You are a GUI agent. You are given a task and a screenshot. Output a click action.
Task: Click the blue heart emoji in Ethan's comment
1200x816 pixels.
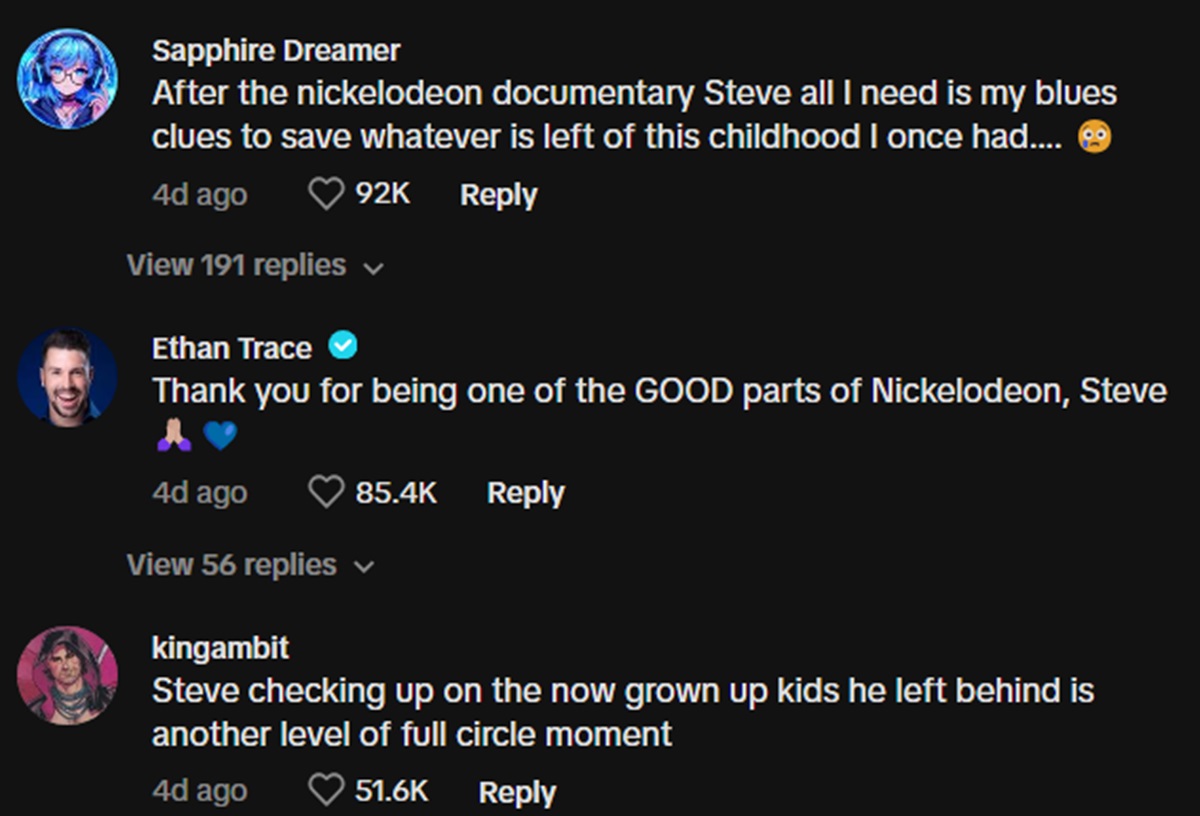pos(220,436)
